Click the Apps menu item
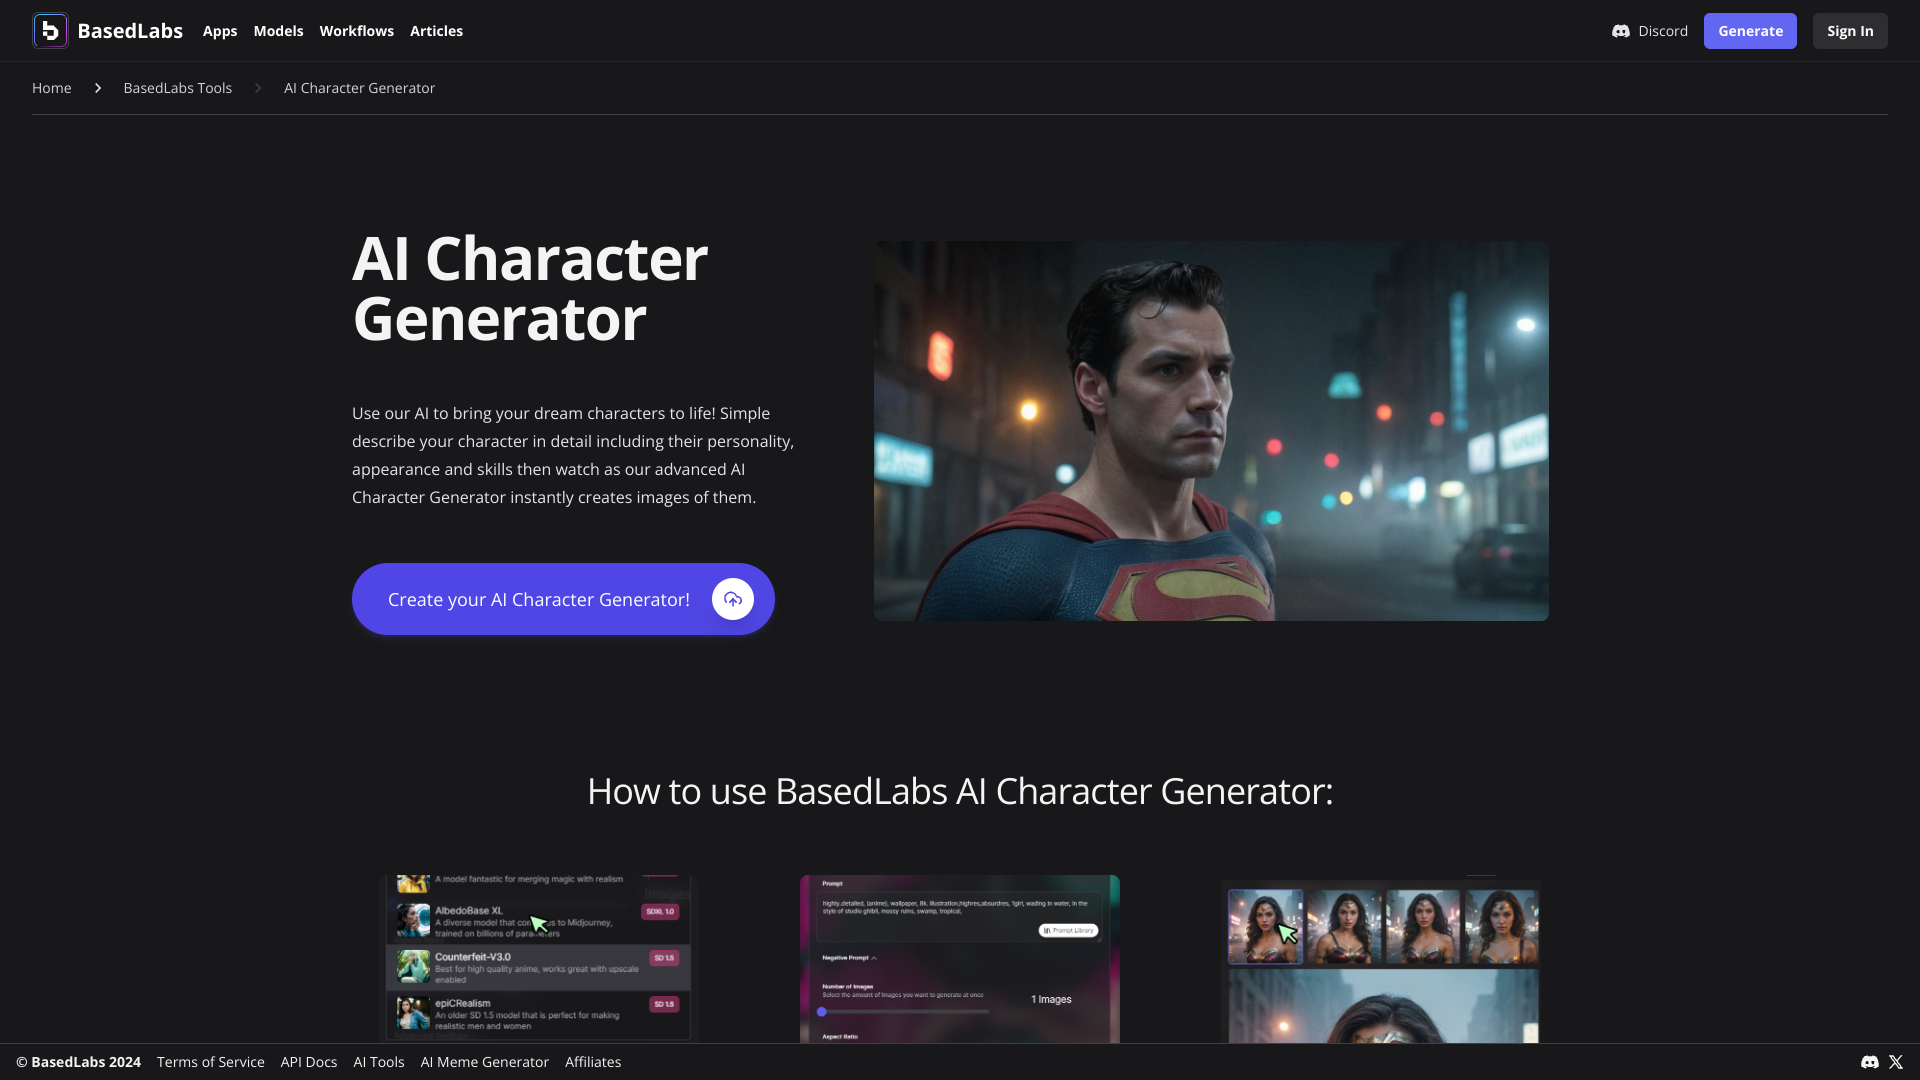The width and height of the screenshot is (1920, 1080). 219,30
